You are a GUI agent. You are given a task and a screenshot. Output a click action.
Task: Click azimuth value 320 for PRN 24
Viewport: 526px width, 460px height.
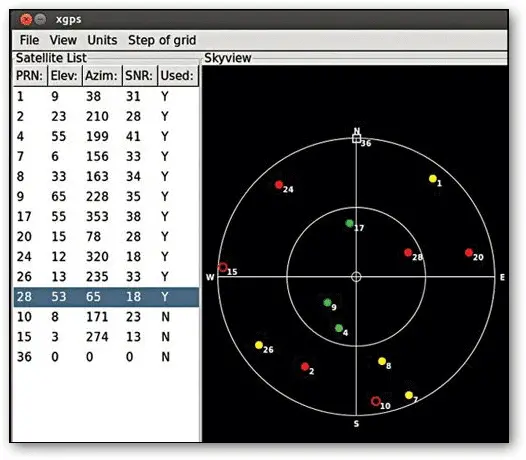tap(97, 257)
